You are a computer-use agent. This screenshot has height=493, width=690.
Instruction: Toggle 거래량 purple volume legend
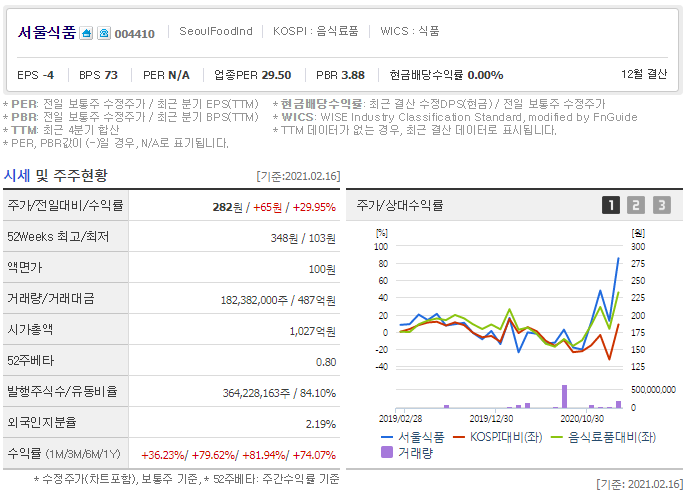[x=407, y=453]
